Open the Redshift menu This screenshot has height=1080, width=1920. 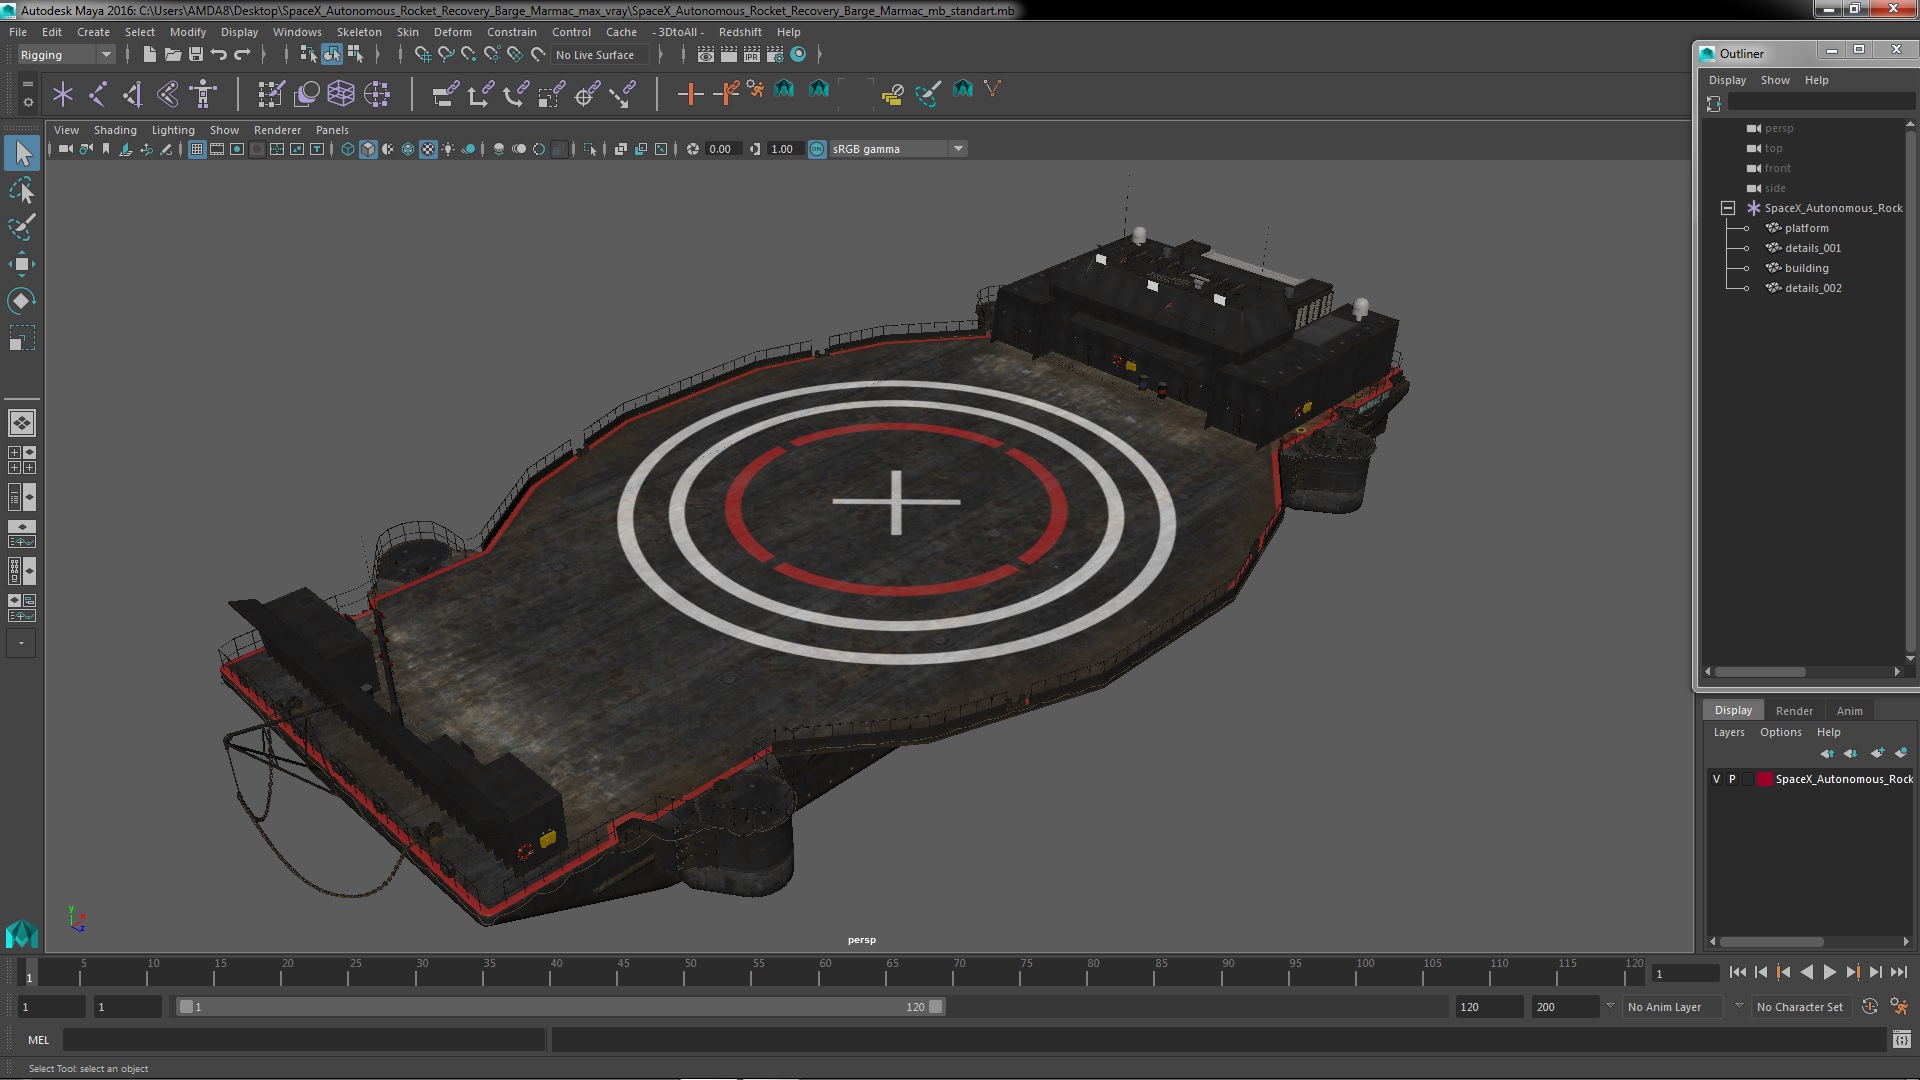point(740,32)
